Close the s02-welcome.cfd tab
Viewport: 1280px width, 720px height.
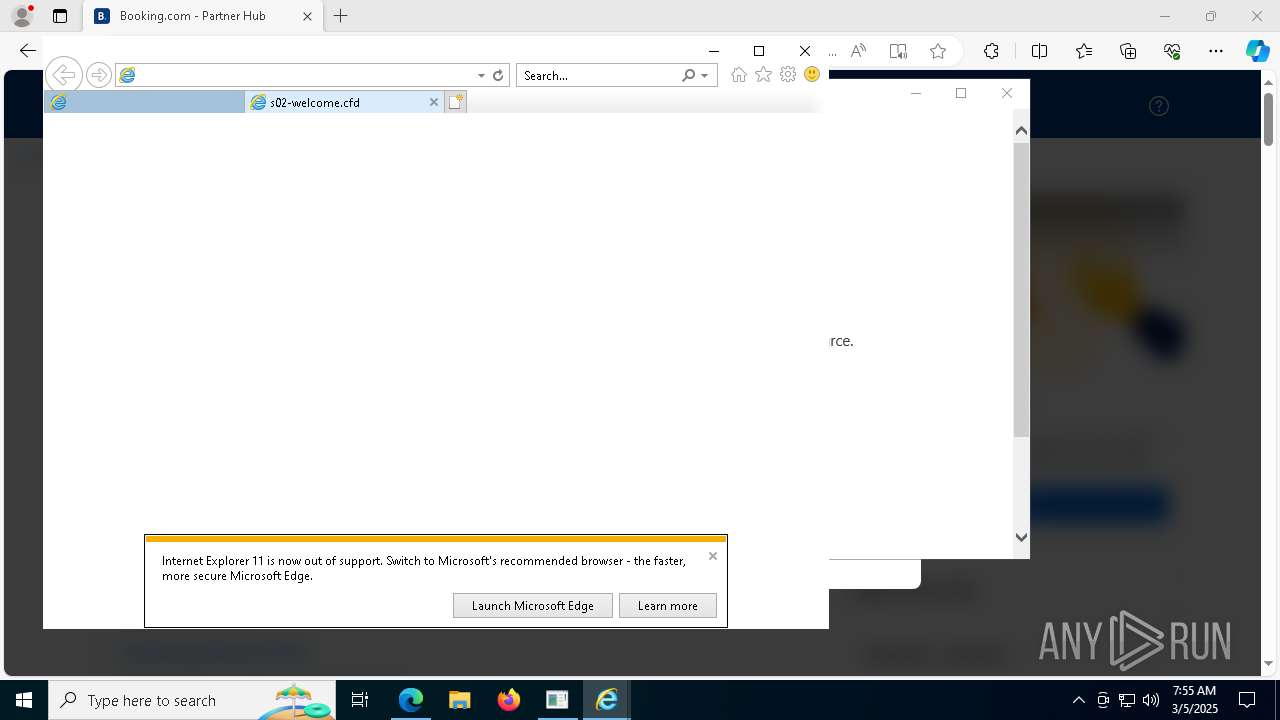434,102
